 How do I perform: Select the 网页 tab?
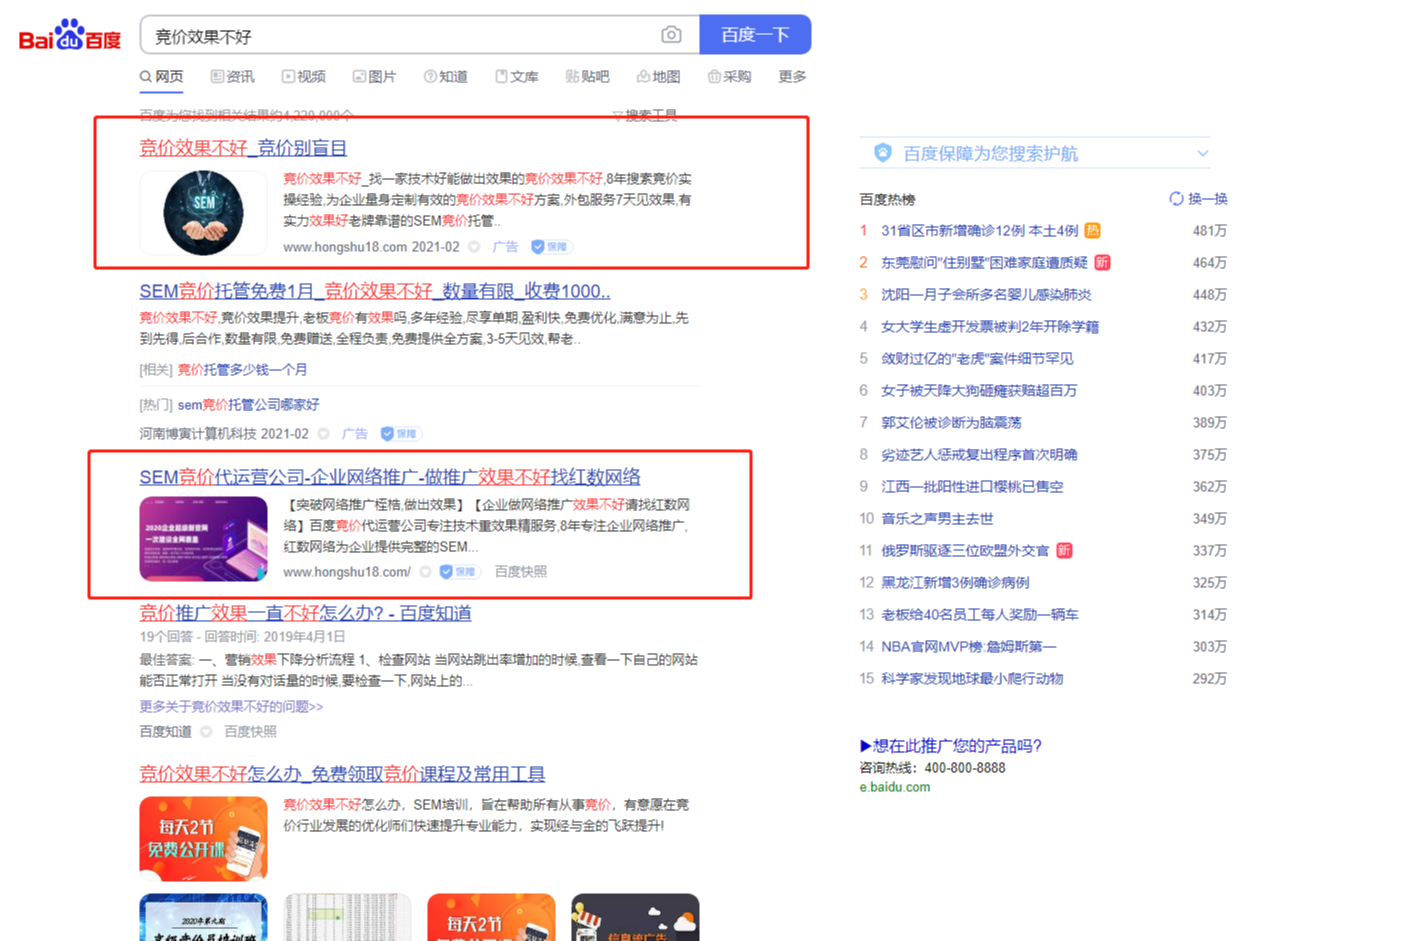click(x=161, y=77)
